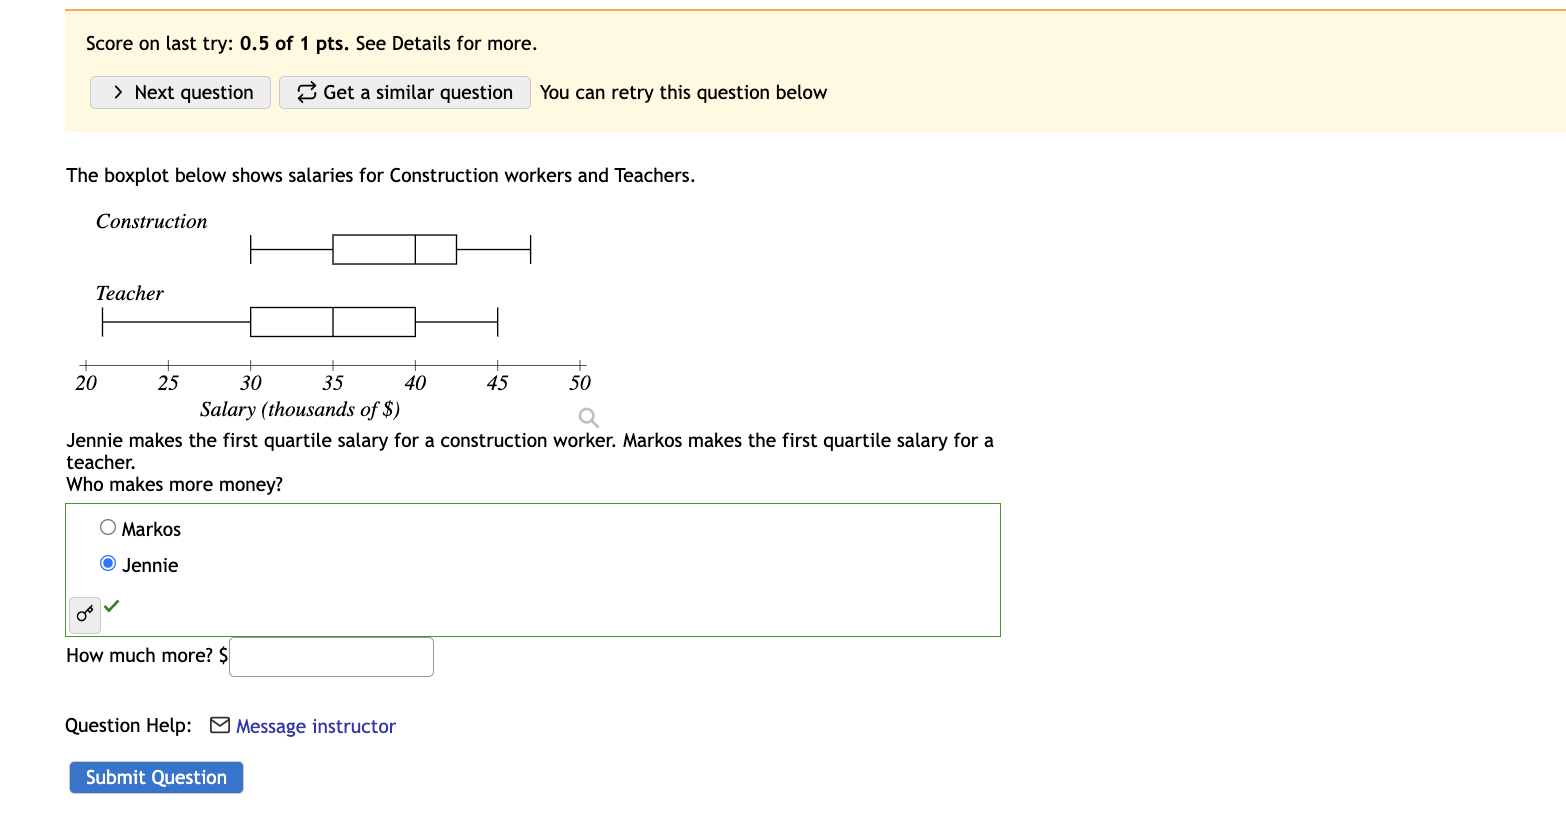The width and height of the screenshot is (1566, 822).
Task: Click the filled blue radio indicator beside Jennie
Action: pos(107,563)
